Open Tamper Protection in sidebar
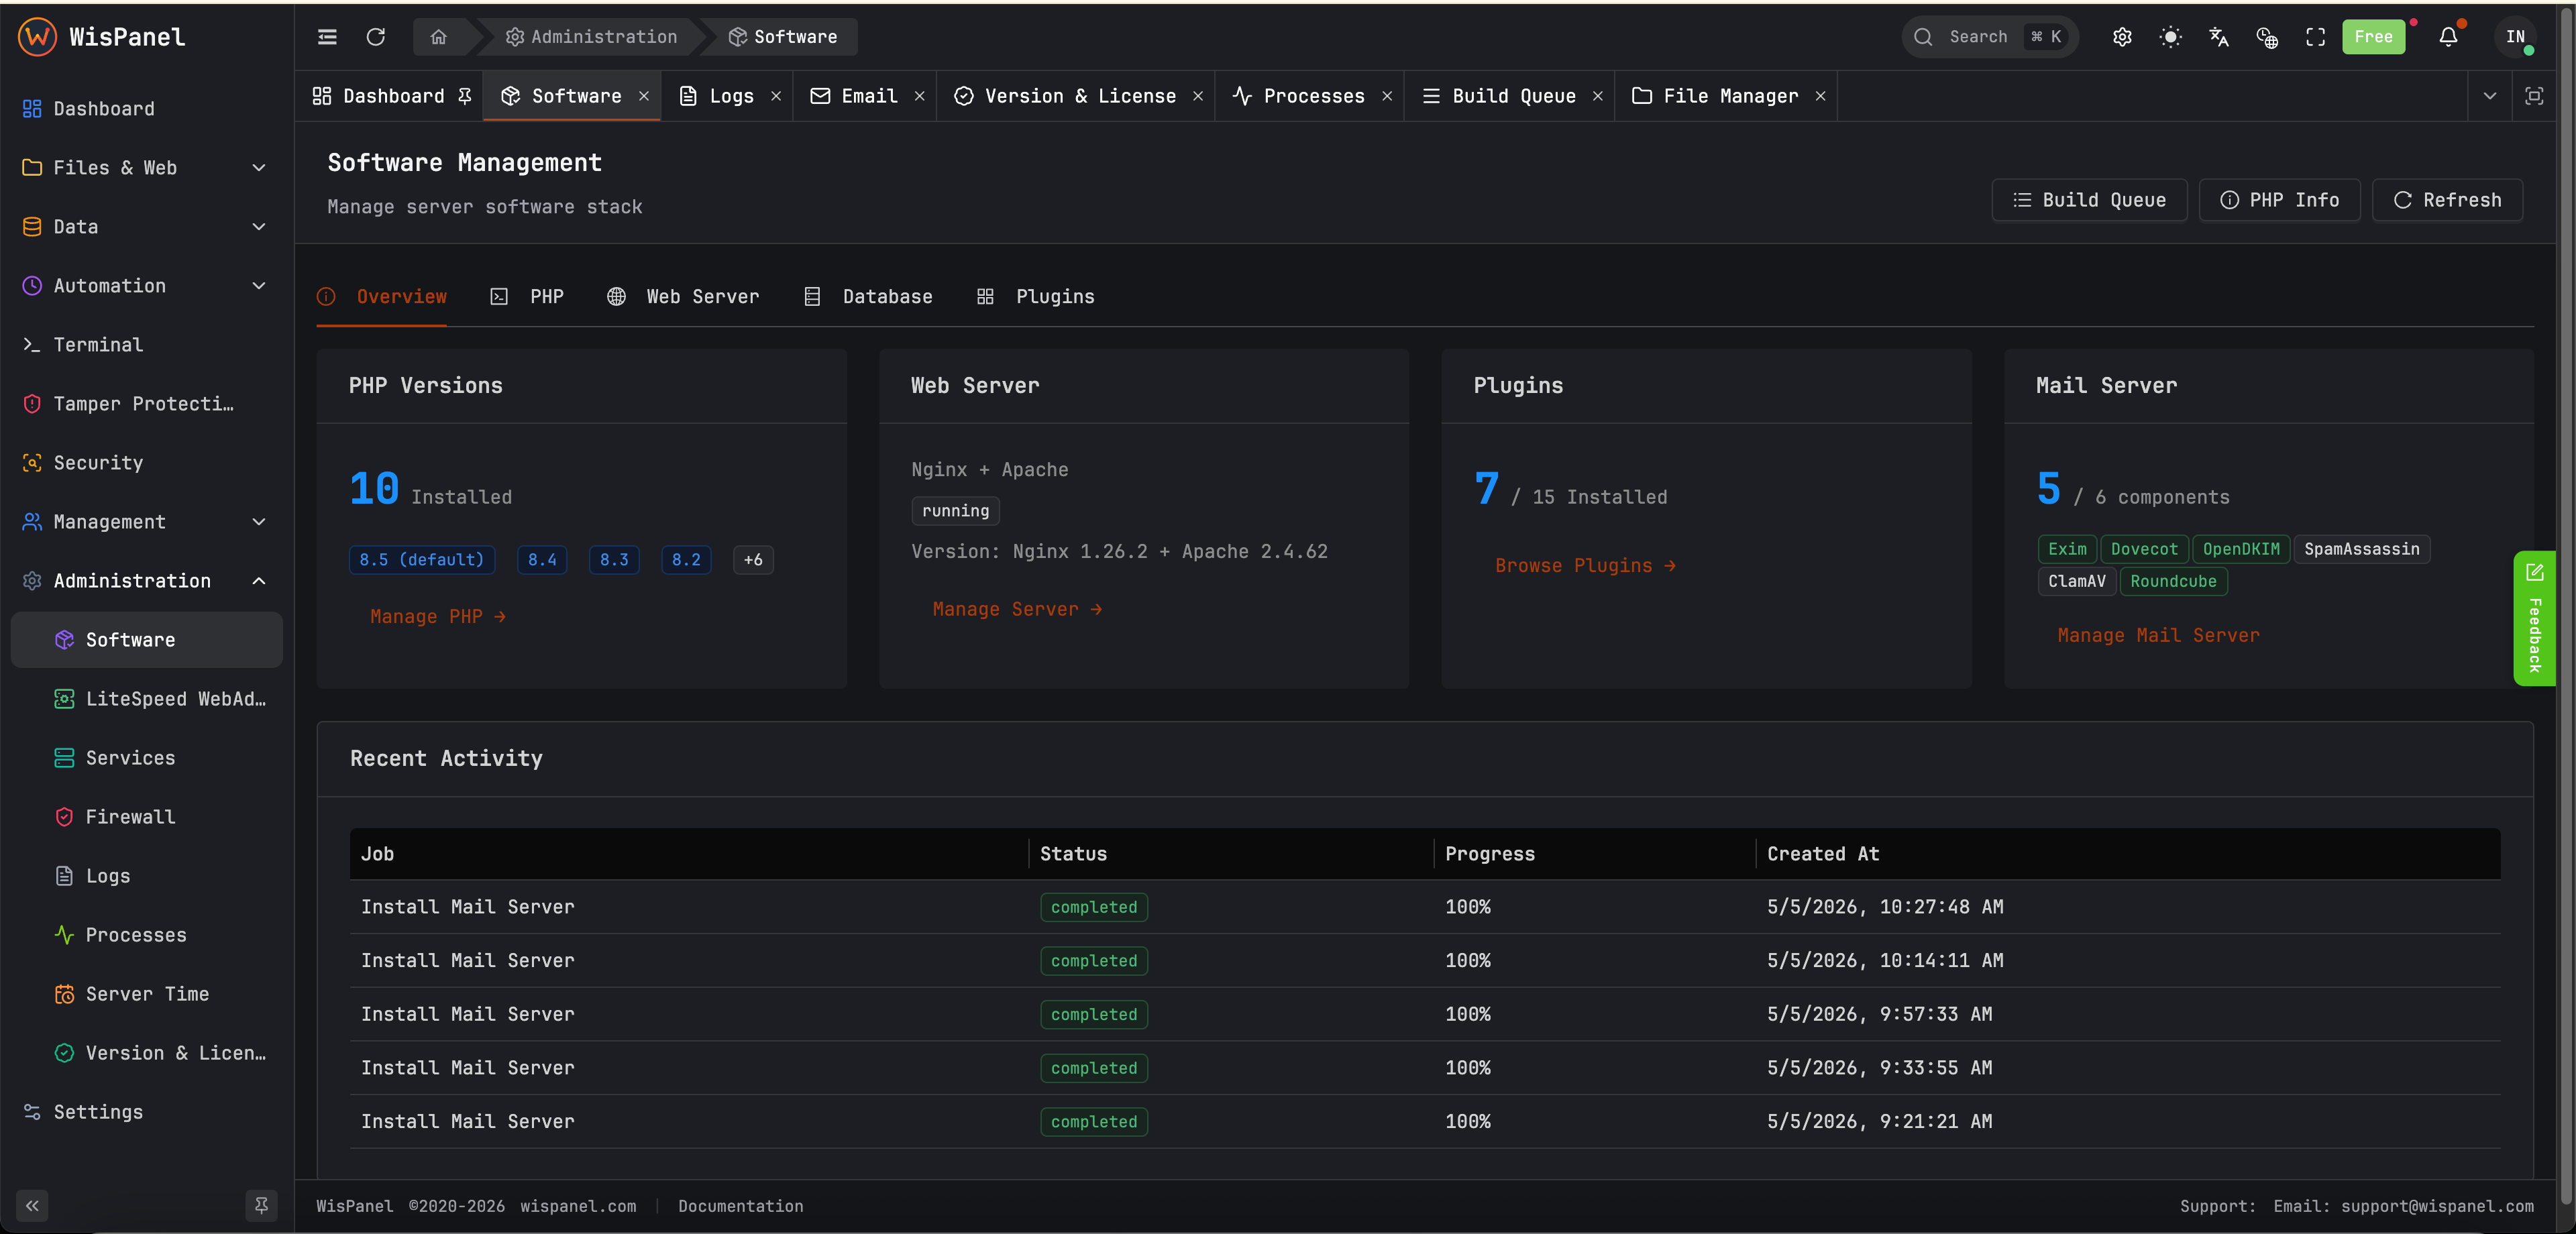This screenshot has width=2576, height=1234. click(146, 403)
